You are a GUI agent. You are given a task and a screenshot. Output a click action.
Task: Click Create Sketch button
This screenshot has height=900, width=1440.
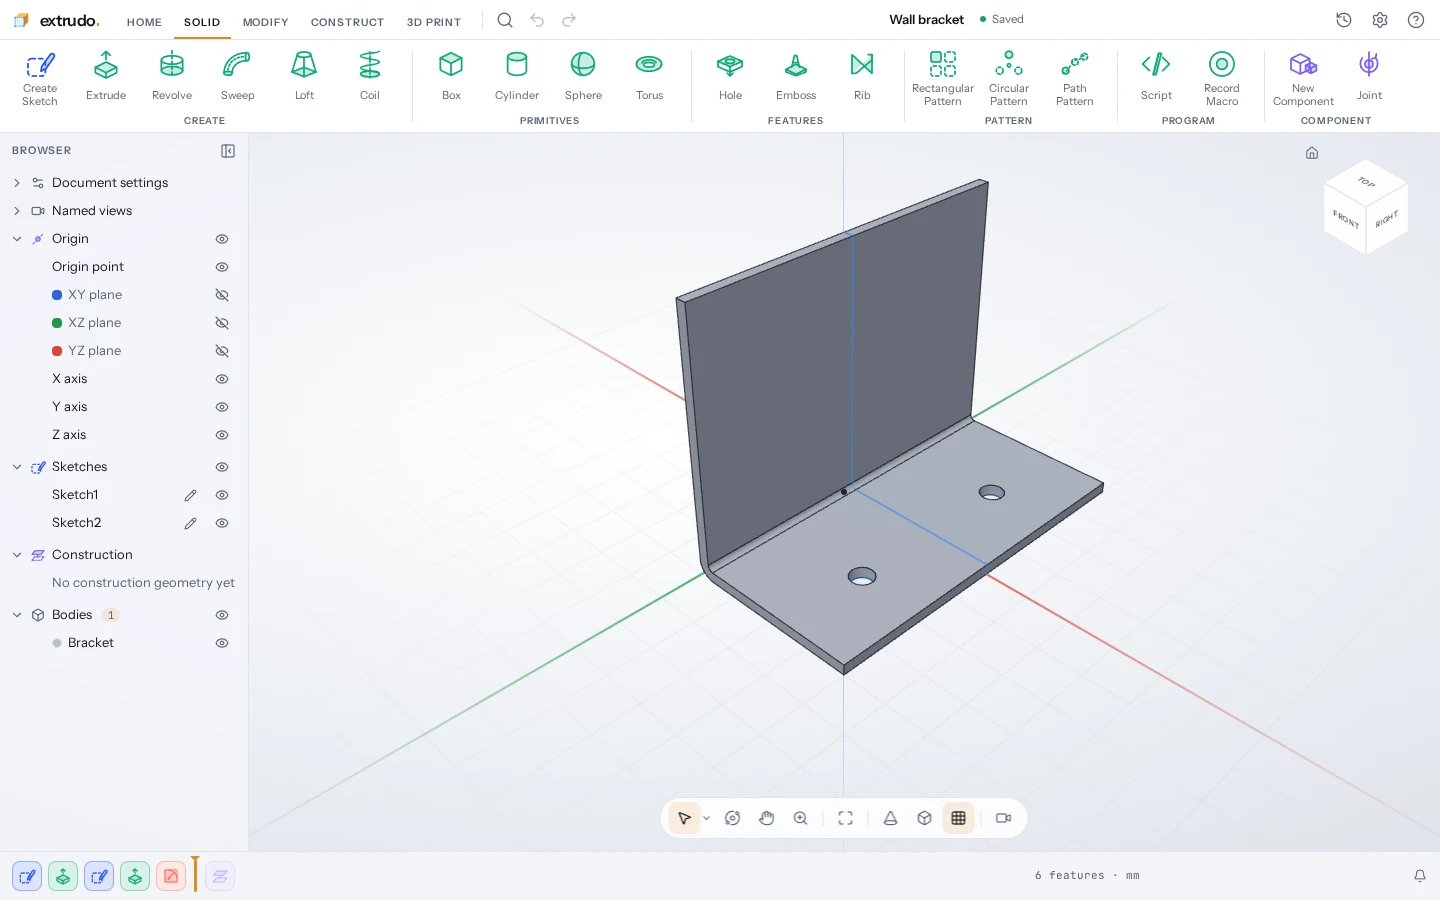tap(40, 78)
